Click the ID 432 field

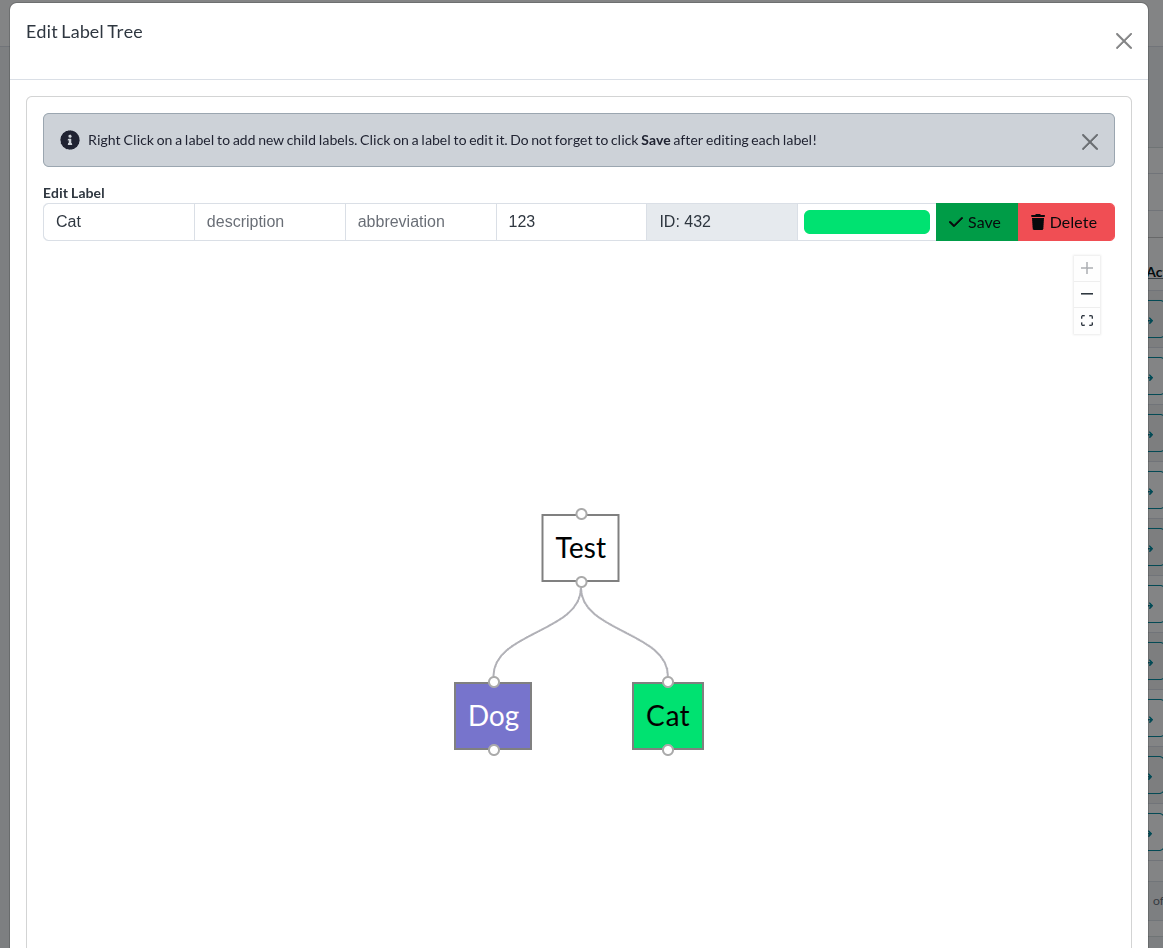coord(721,221)
